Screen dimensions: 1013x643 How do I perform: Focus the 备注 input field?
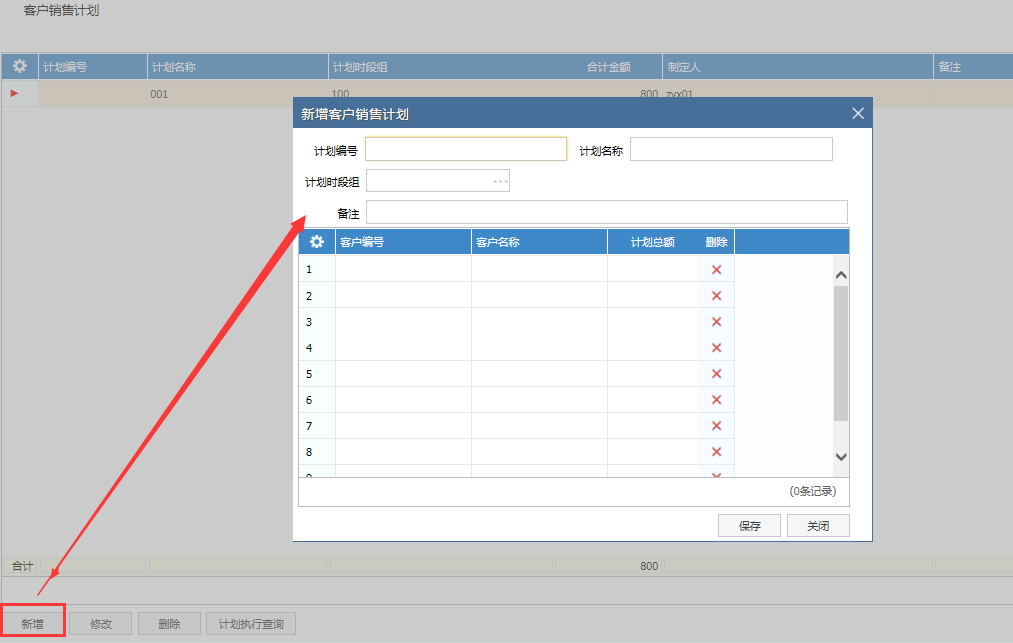click(x=607, y=212)
